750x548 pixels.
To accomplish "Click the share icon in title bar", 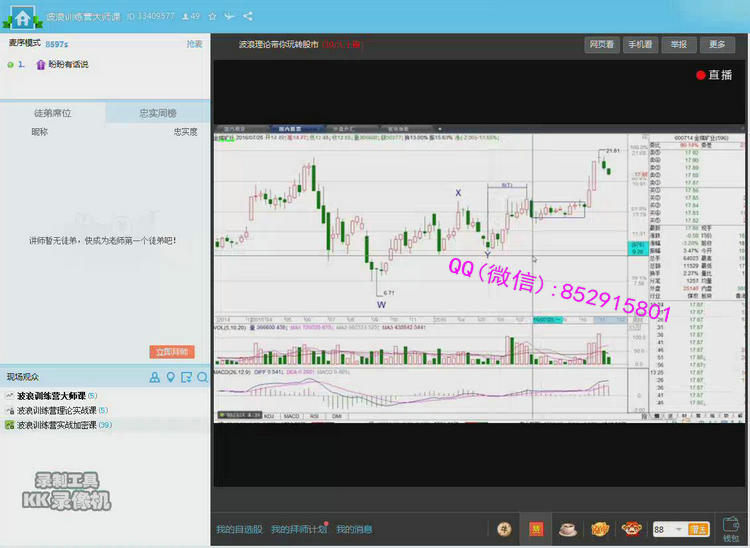I will pyautogui.click(x=248, y=17).
